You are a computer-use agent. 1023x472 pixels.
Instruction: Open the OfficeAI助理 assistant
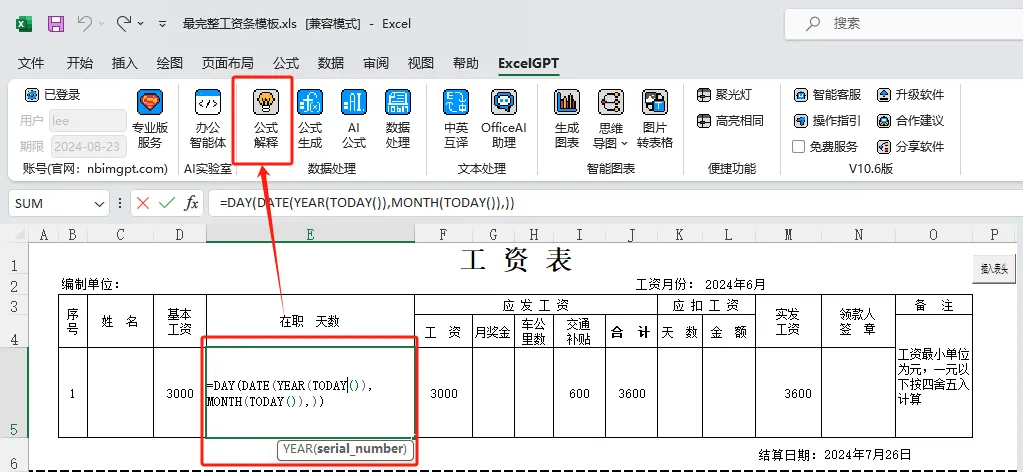(x=504, y=119)
